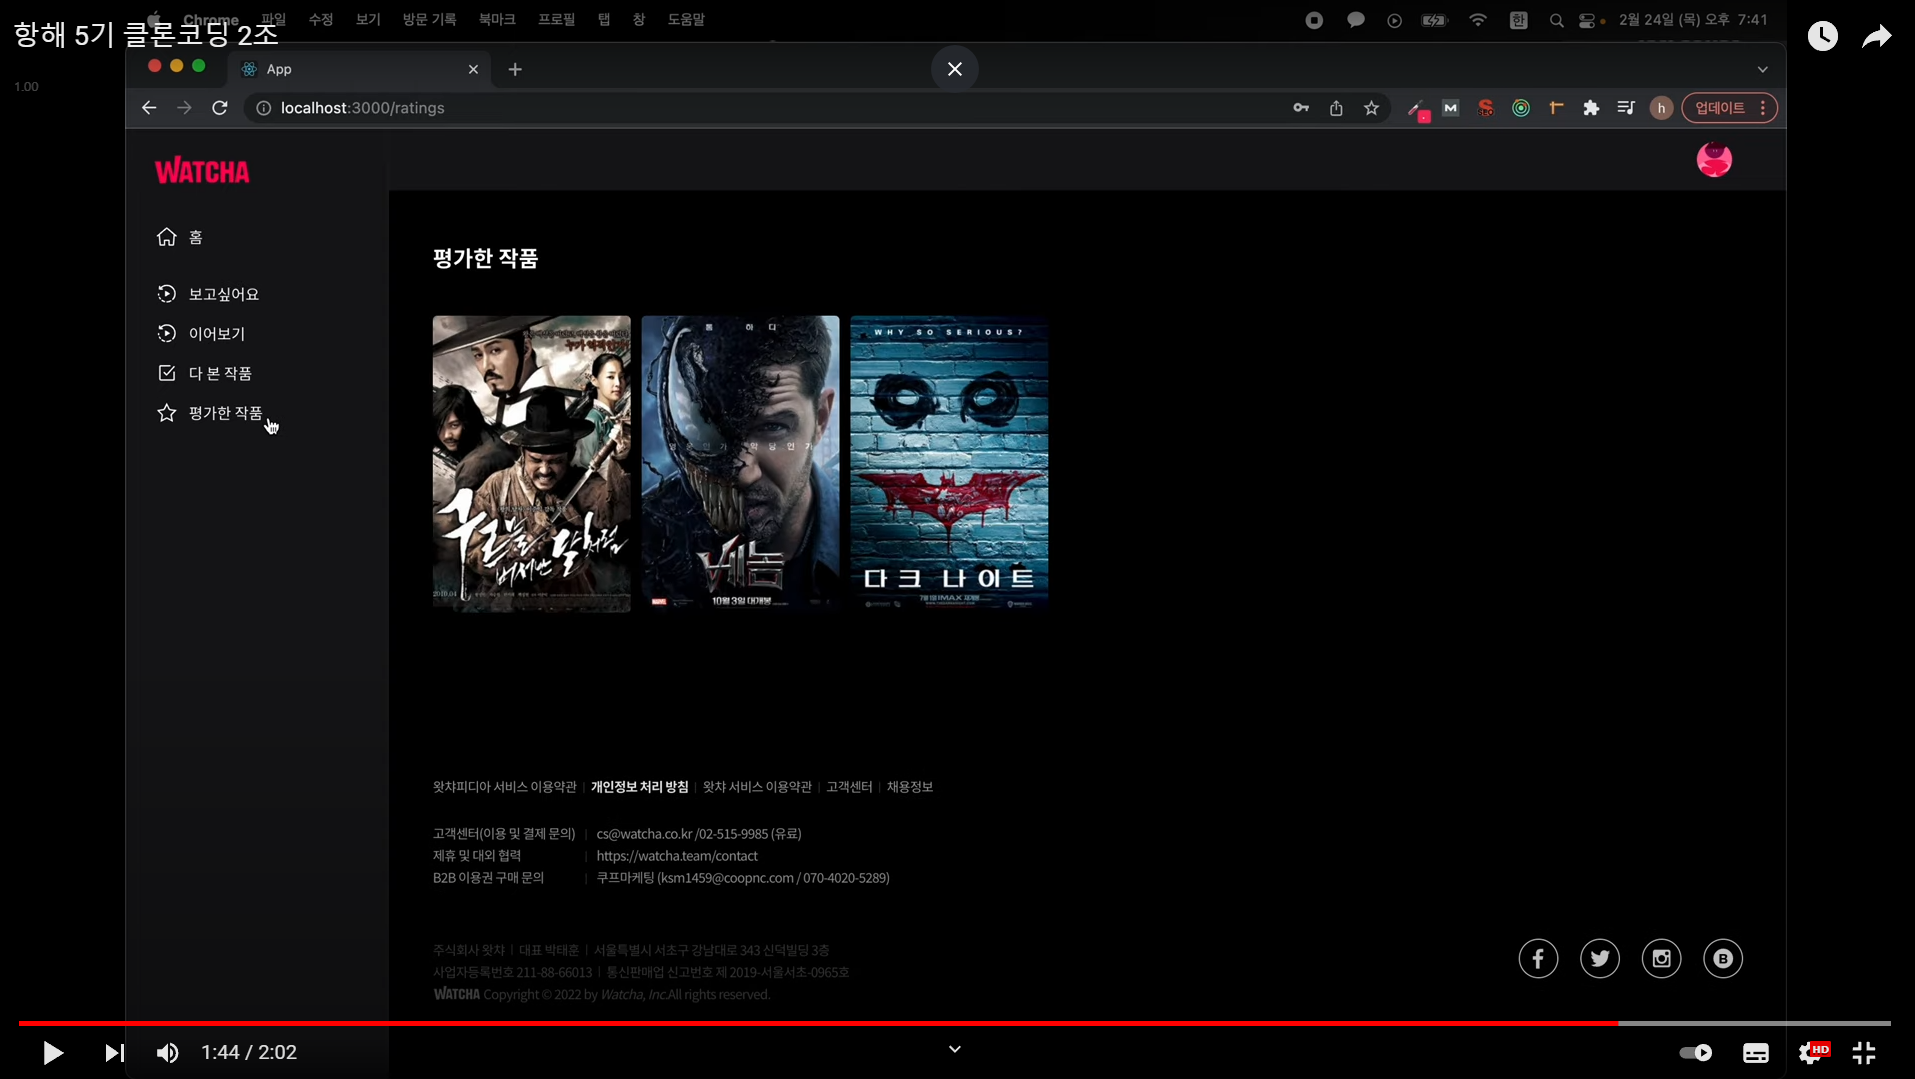Open Spotlight search in menu bar
This screenshot has width=1915, height=1079.
[x=1556, y=20]
